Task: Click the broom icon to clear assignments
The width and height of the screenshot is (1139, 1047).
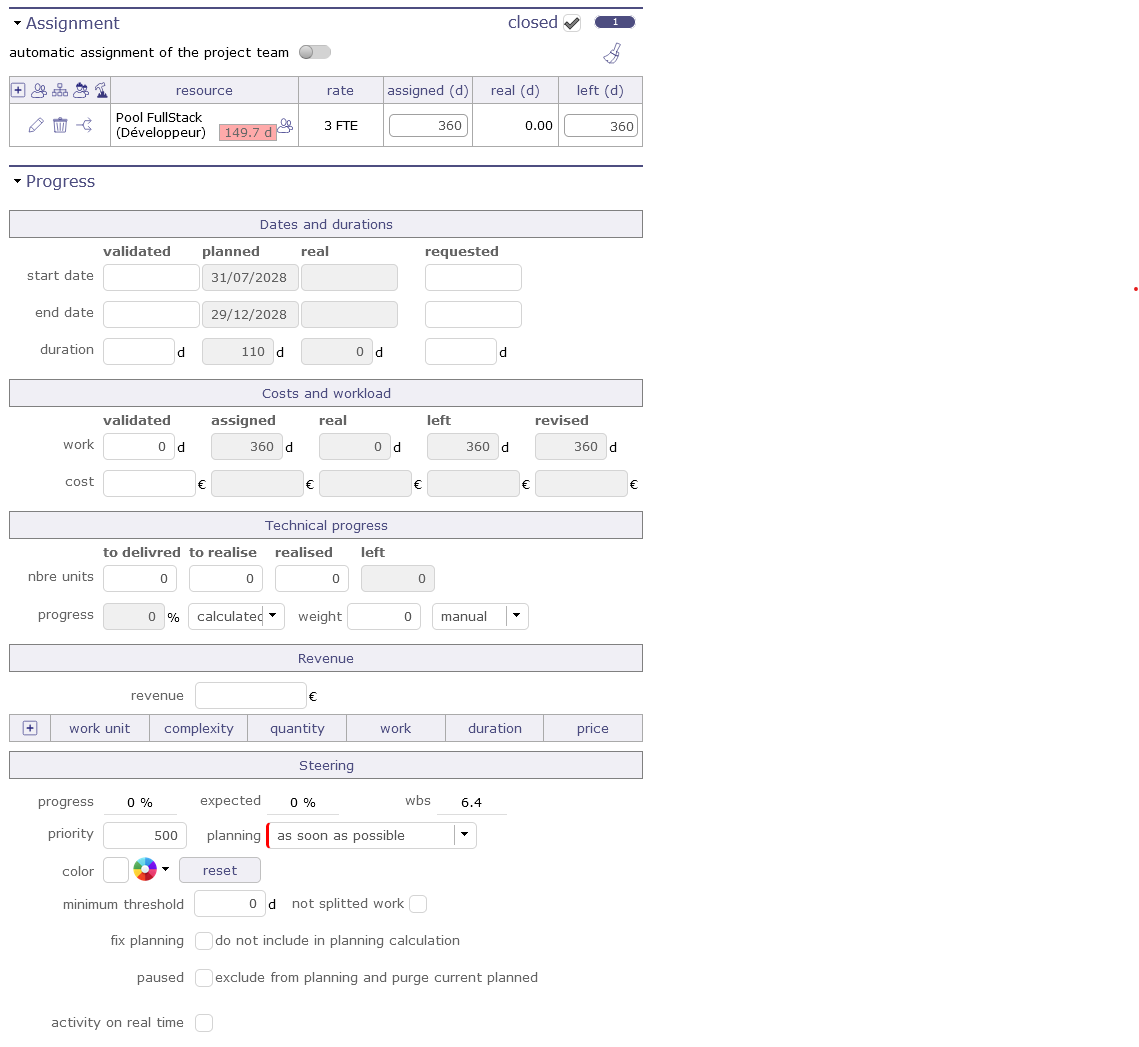Action: click(x=612, y=54)
